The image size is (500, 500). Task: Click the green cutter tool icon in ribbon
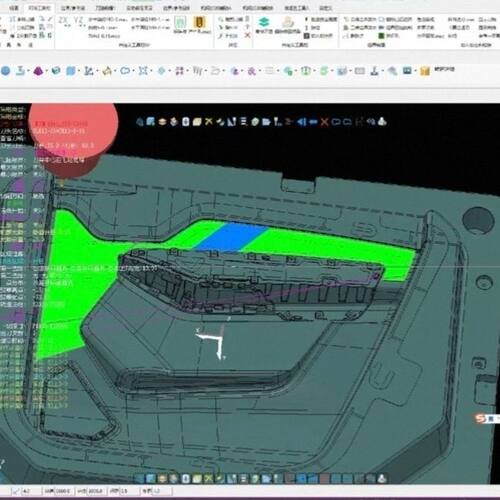[x=180, y=22]
